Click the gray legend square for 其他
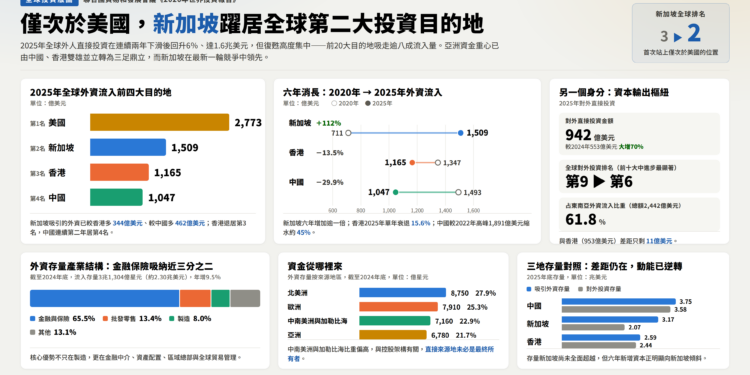The image size is (750, 375). click(x=33, y=332)
